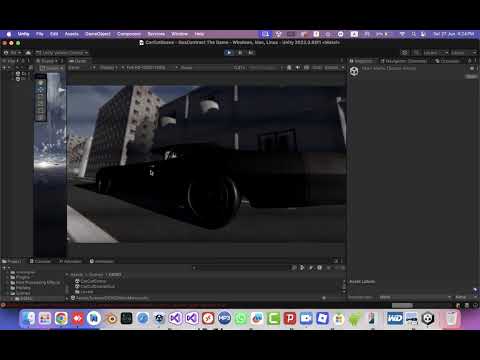The image size is (480, 360).
Task: Open Blender from the Dock
Action: coord(110,319)
